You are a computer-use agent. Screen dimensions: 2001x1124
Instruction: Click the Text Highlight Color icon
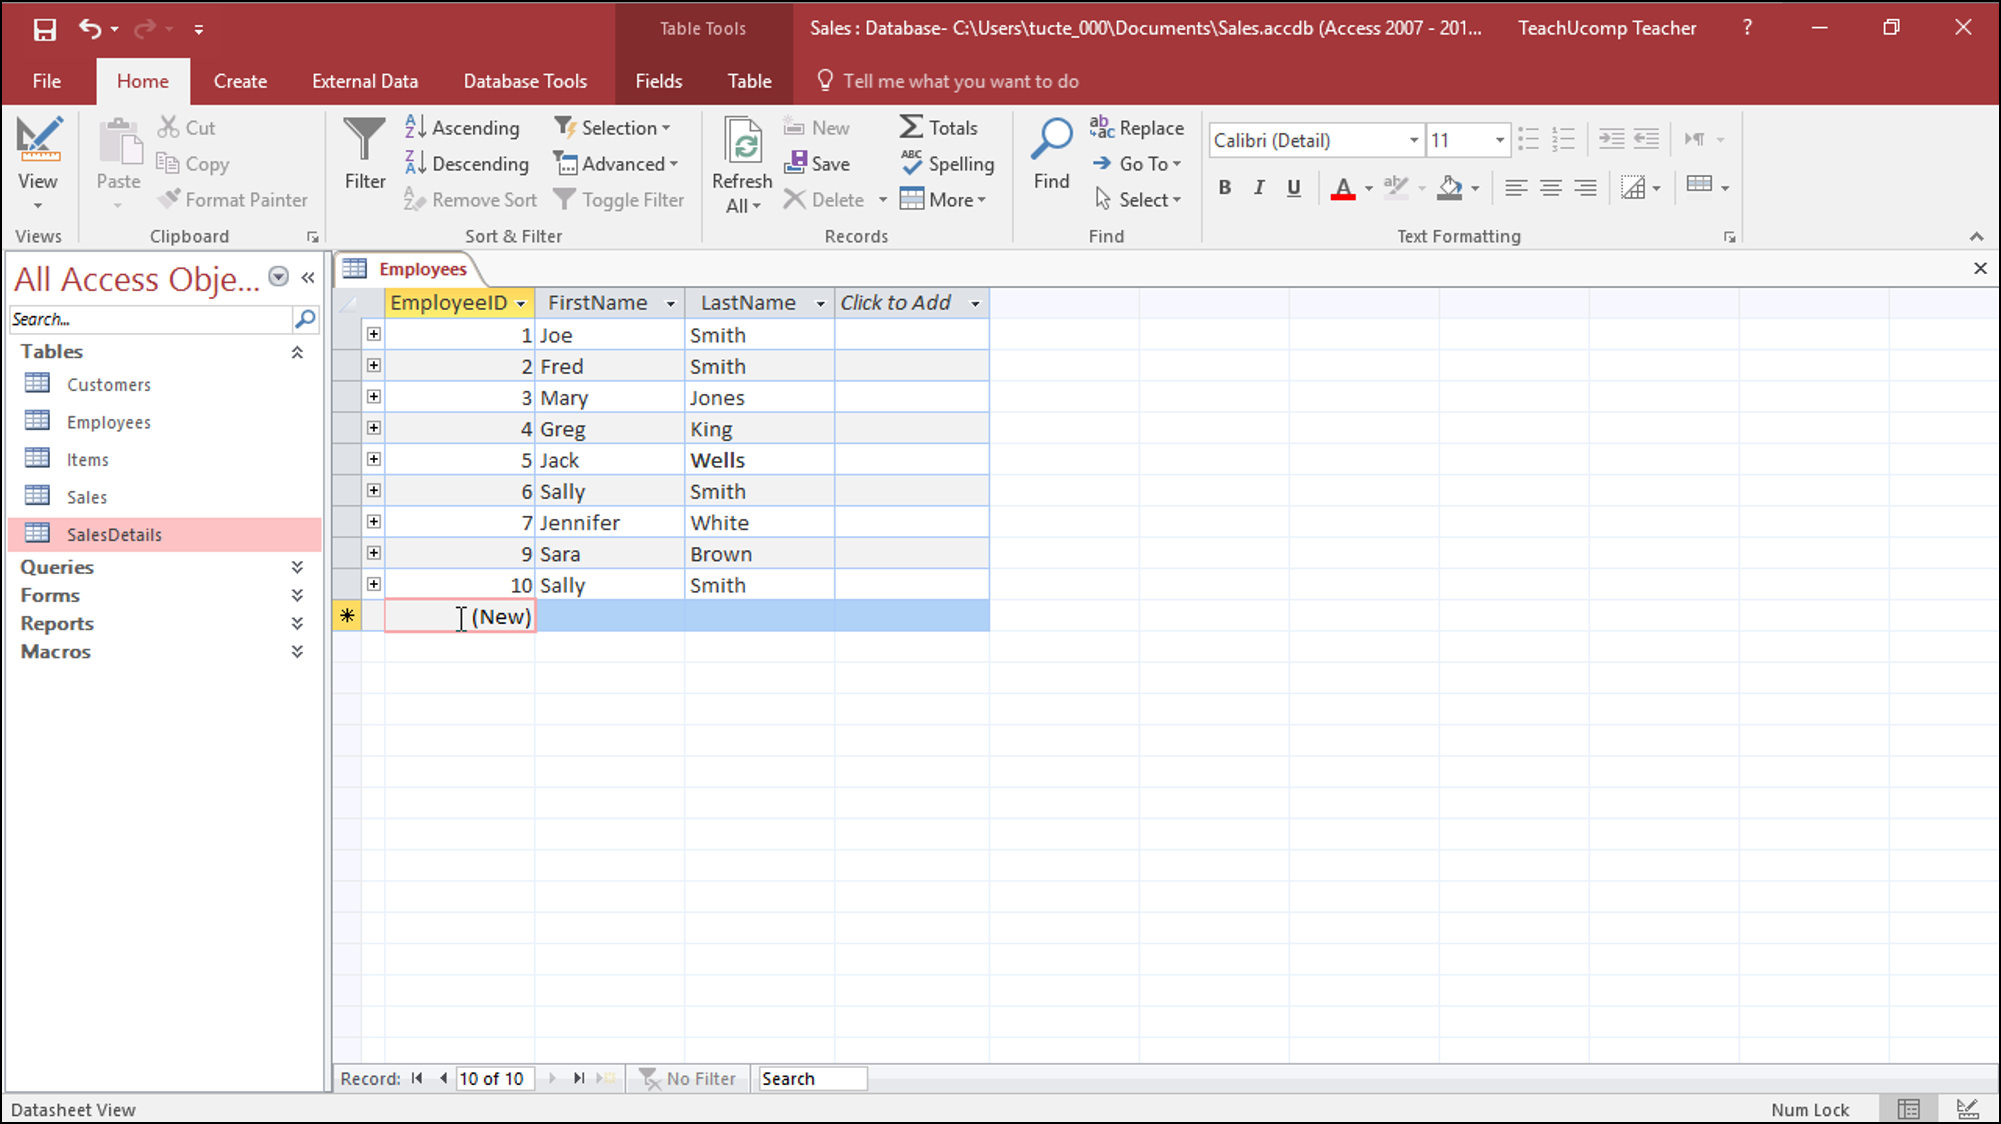pyautogui.click(x=1395, y=186)
